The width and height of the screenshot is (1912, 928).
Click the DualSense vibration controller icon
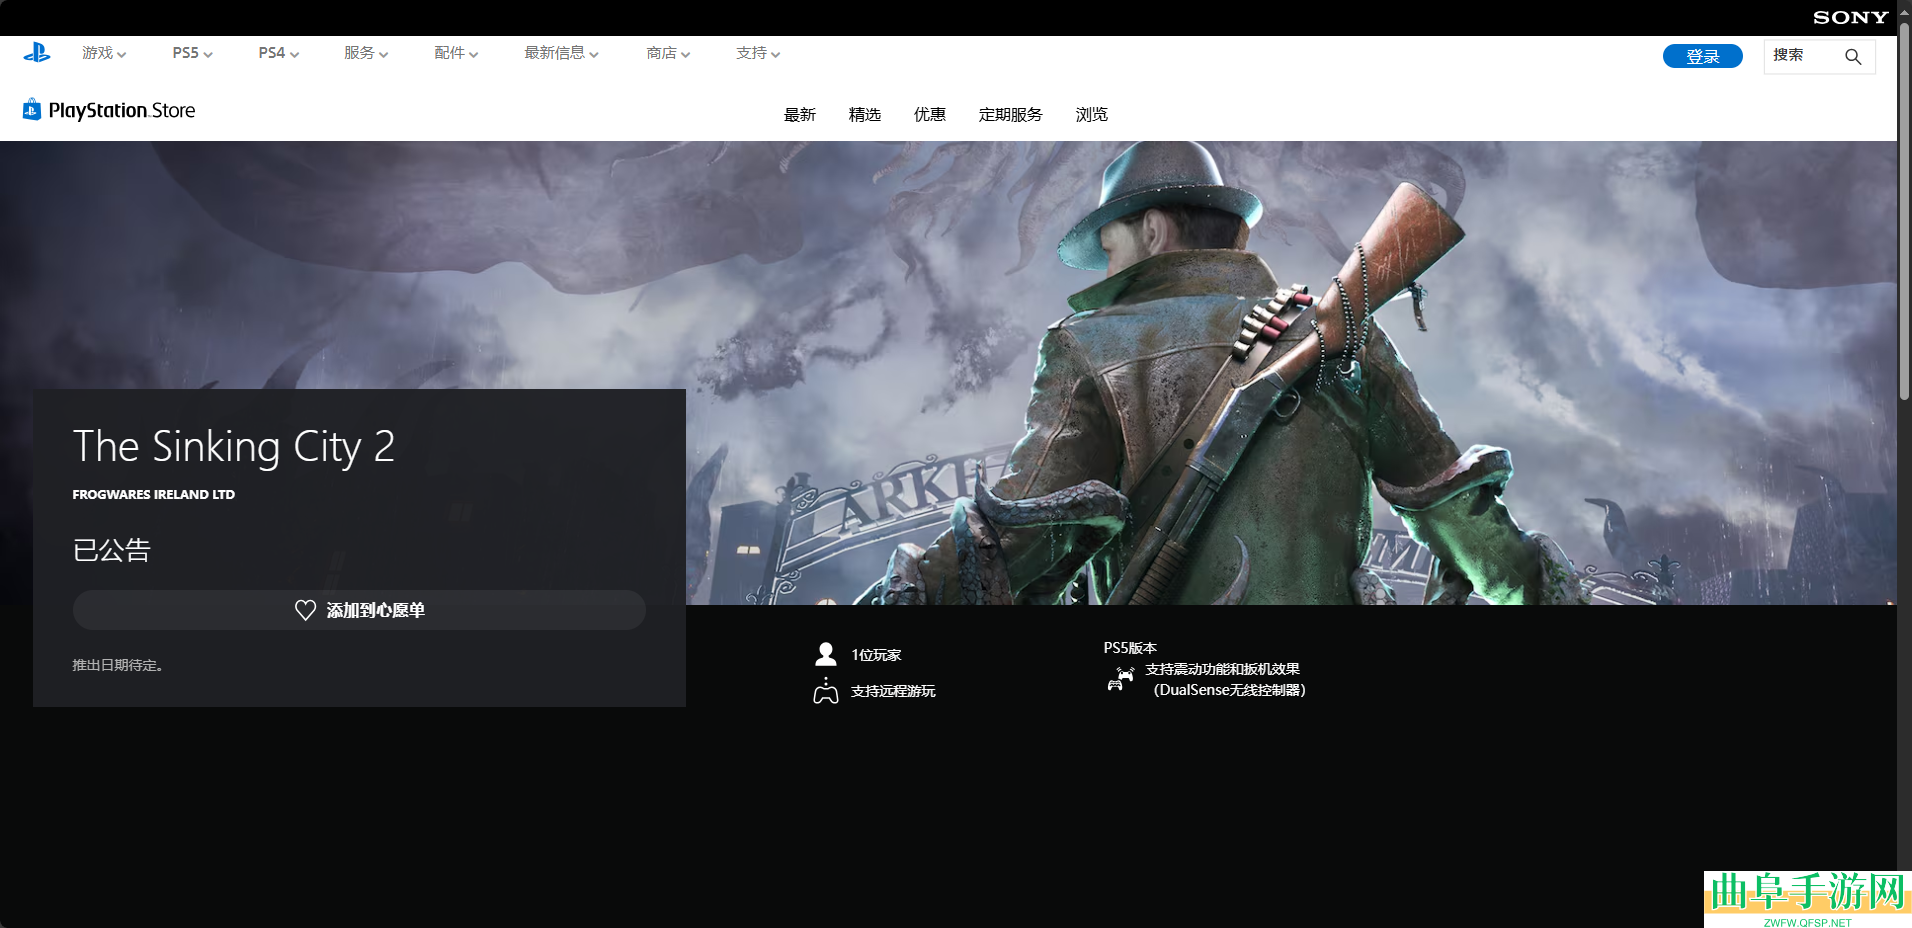pyautogui.click(x=1120, y=679)
